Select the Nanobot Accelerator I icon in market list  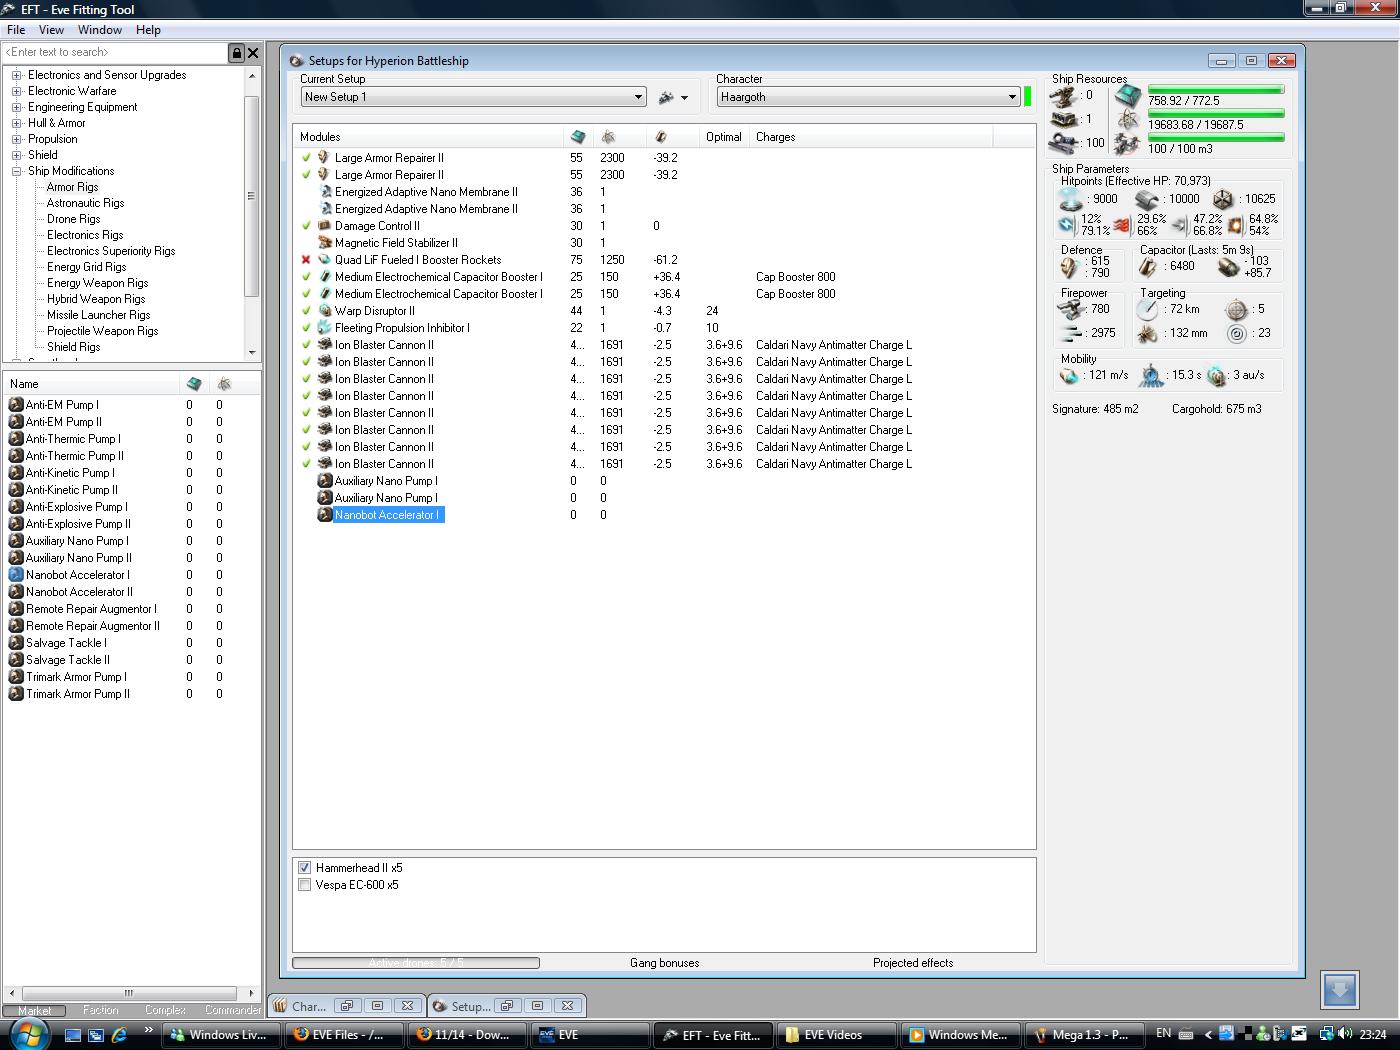pos(16,575)
